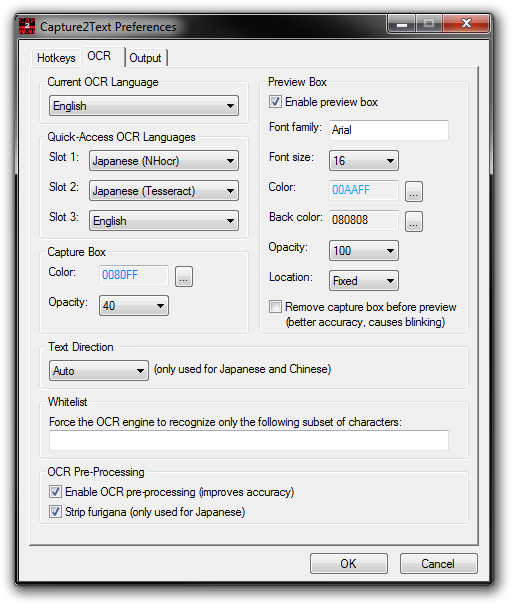Select the OCR tab

[x=103, y=57]
